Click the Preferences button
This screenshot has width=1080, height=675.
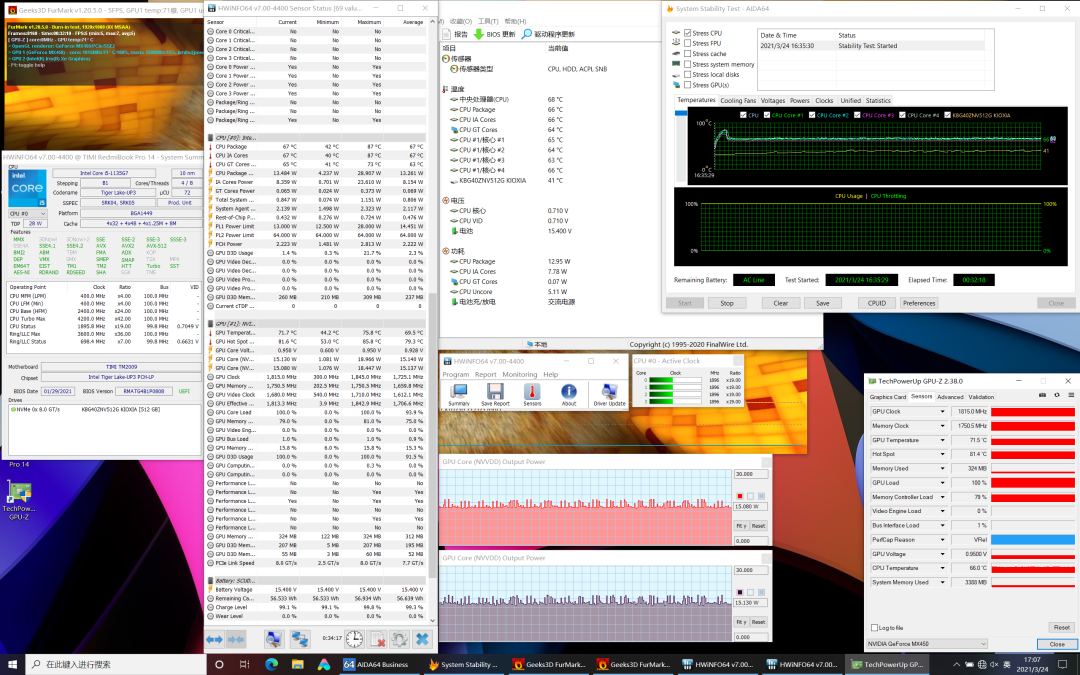[919, 303]
